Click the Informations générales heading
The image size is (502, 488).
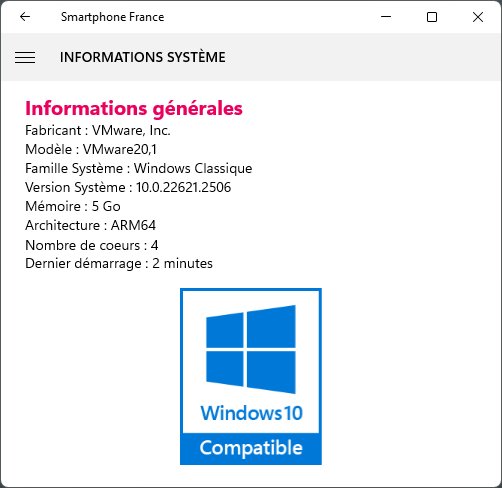pyautogui.click(x=134, y=109)
